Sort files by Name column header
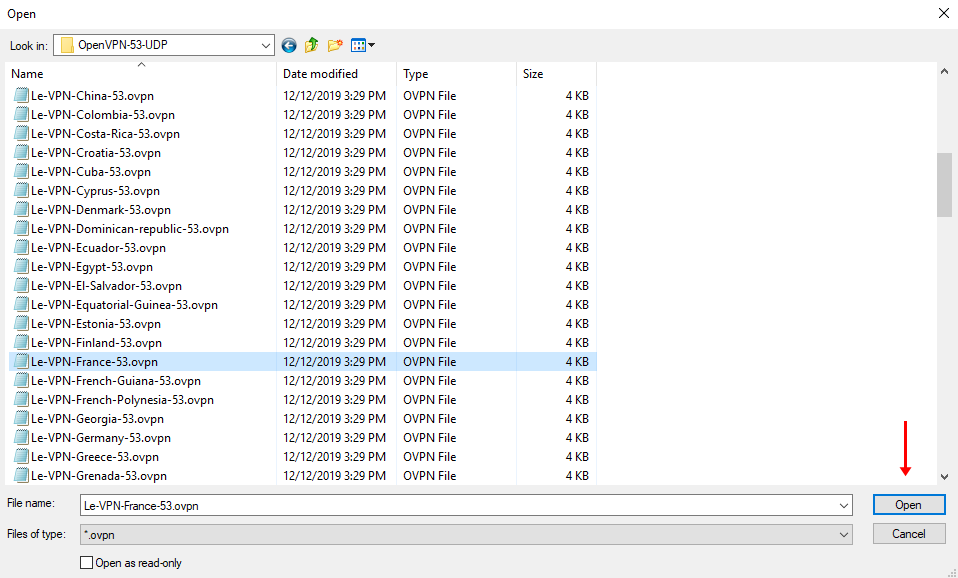The width and height of the screenshot is (958, 578). tap(141, 73)
